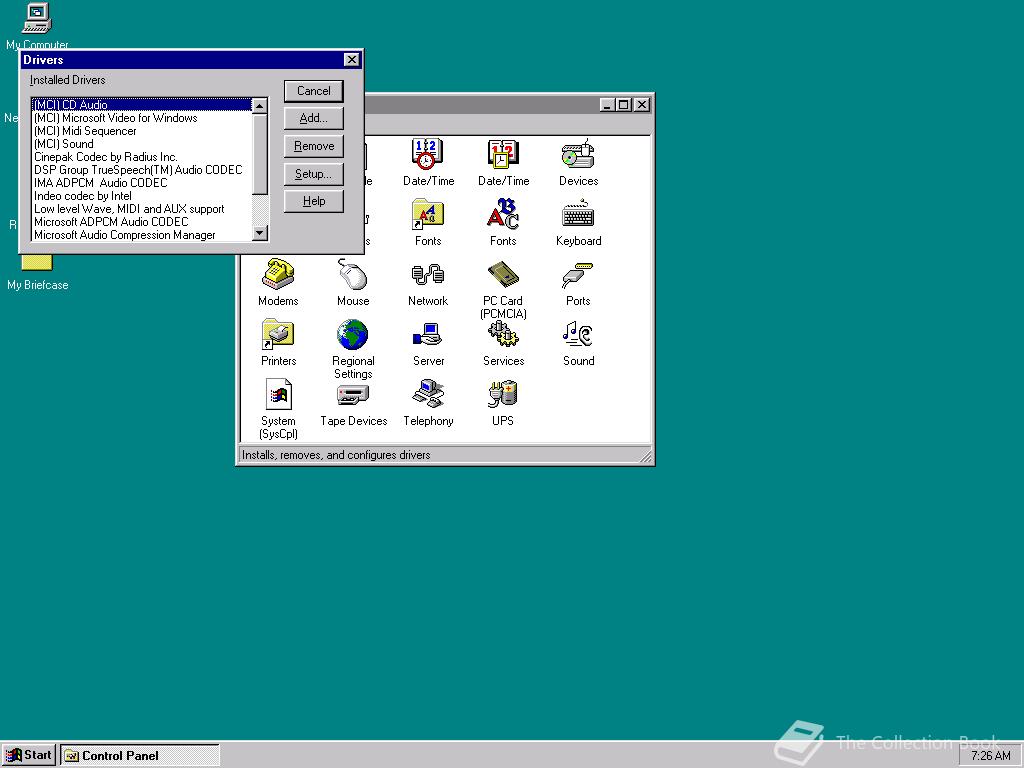Select (MCI) Microsoft Video for Windows
This screenshot has width=1024, height=768.
[x=142, y=118]
